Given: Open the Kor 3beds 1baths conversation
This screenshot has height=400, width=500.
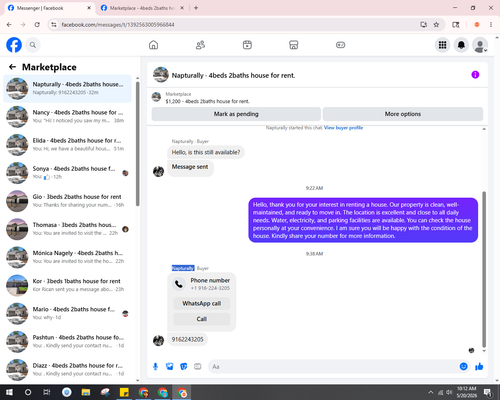Looking at the screenshot, I should (67, 285).
